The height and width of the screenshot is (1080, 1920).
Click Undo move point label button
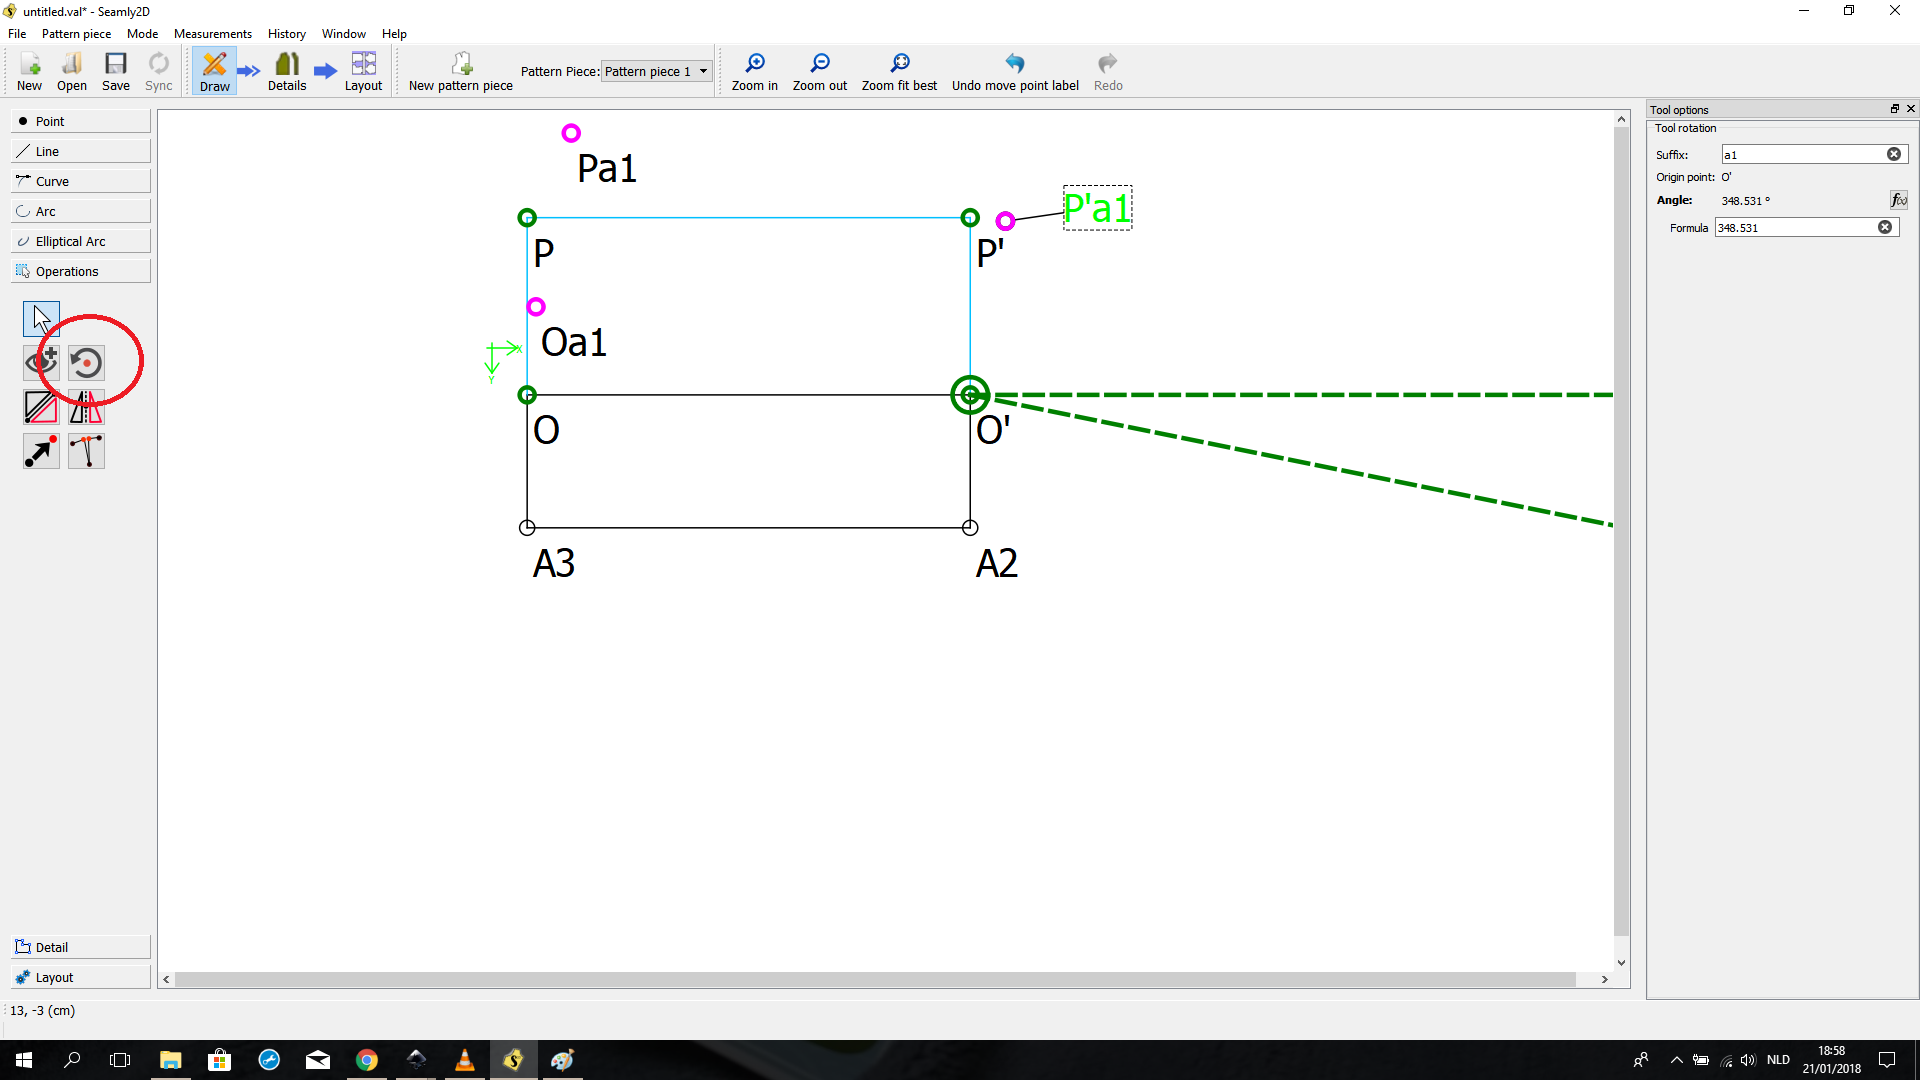(x=1014, y=72)
